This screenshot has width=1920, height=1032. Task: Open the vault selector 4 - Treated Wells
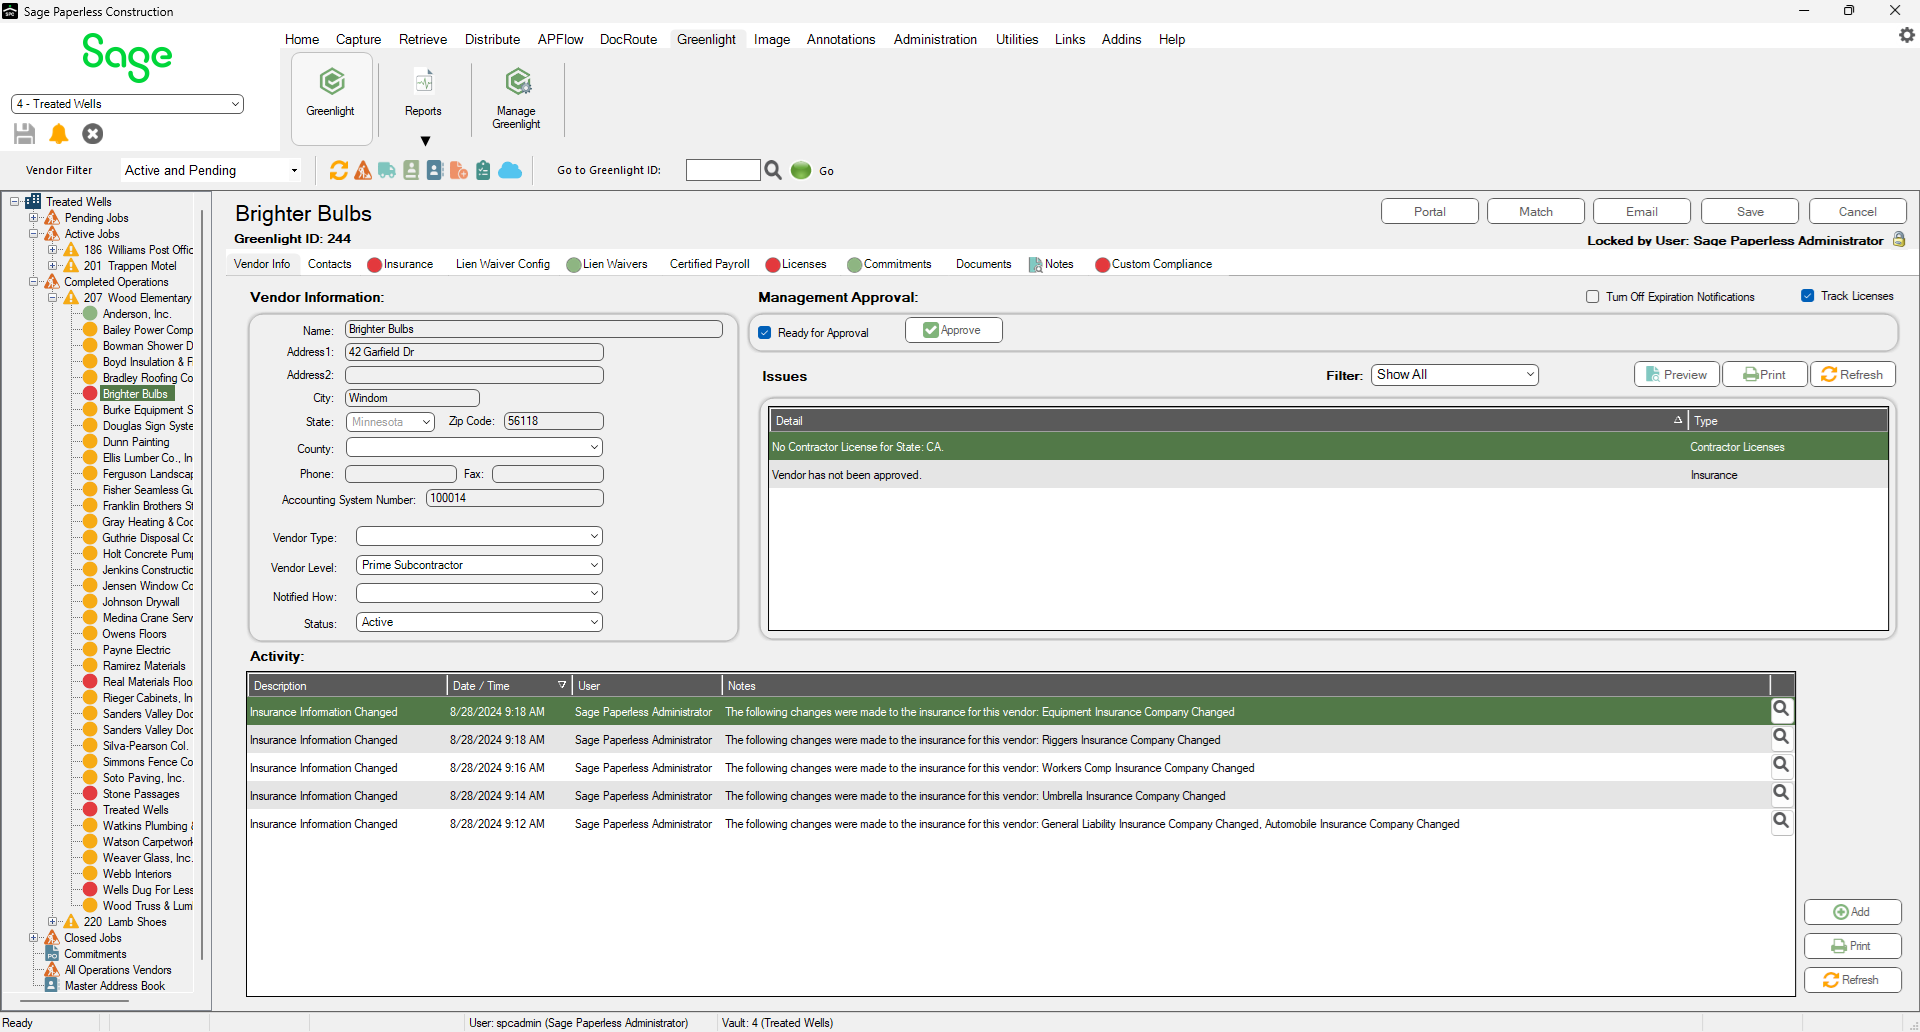click(127, 104)
